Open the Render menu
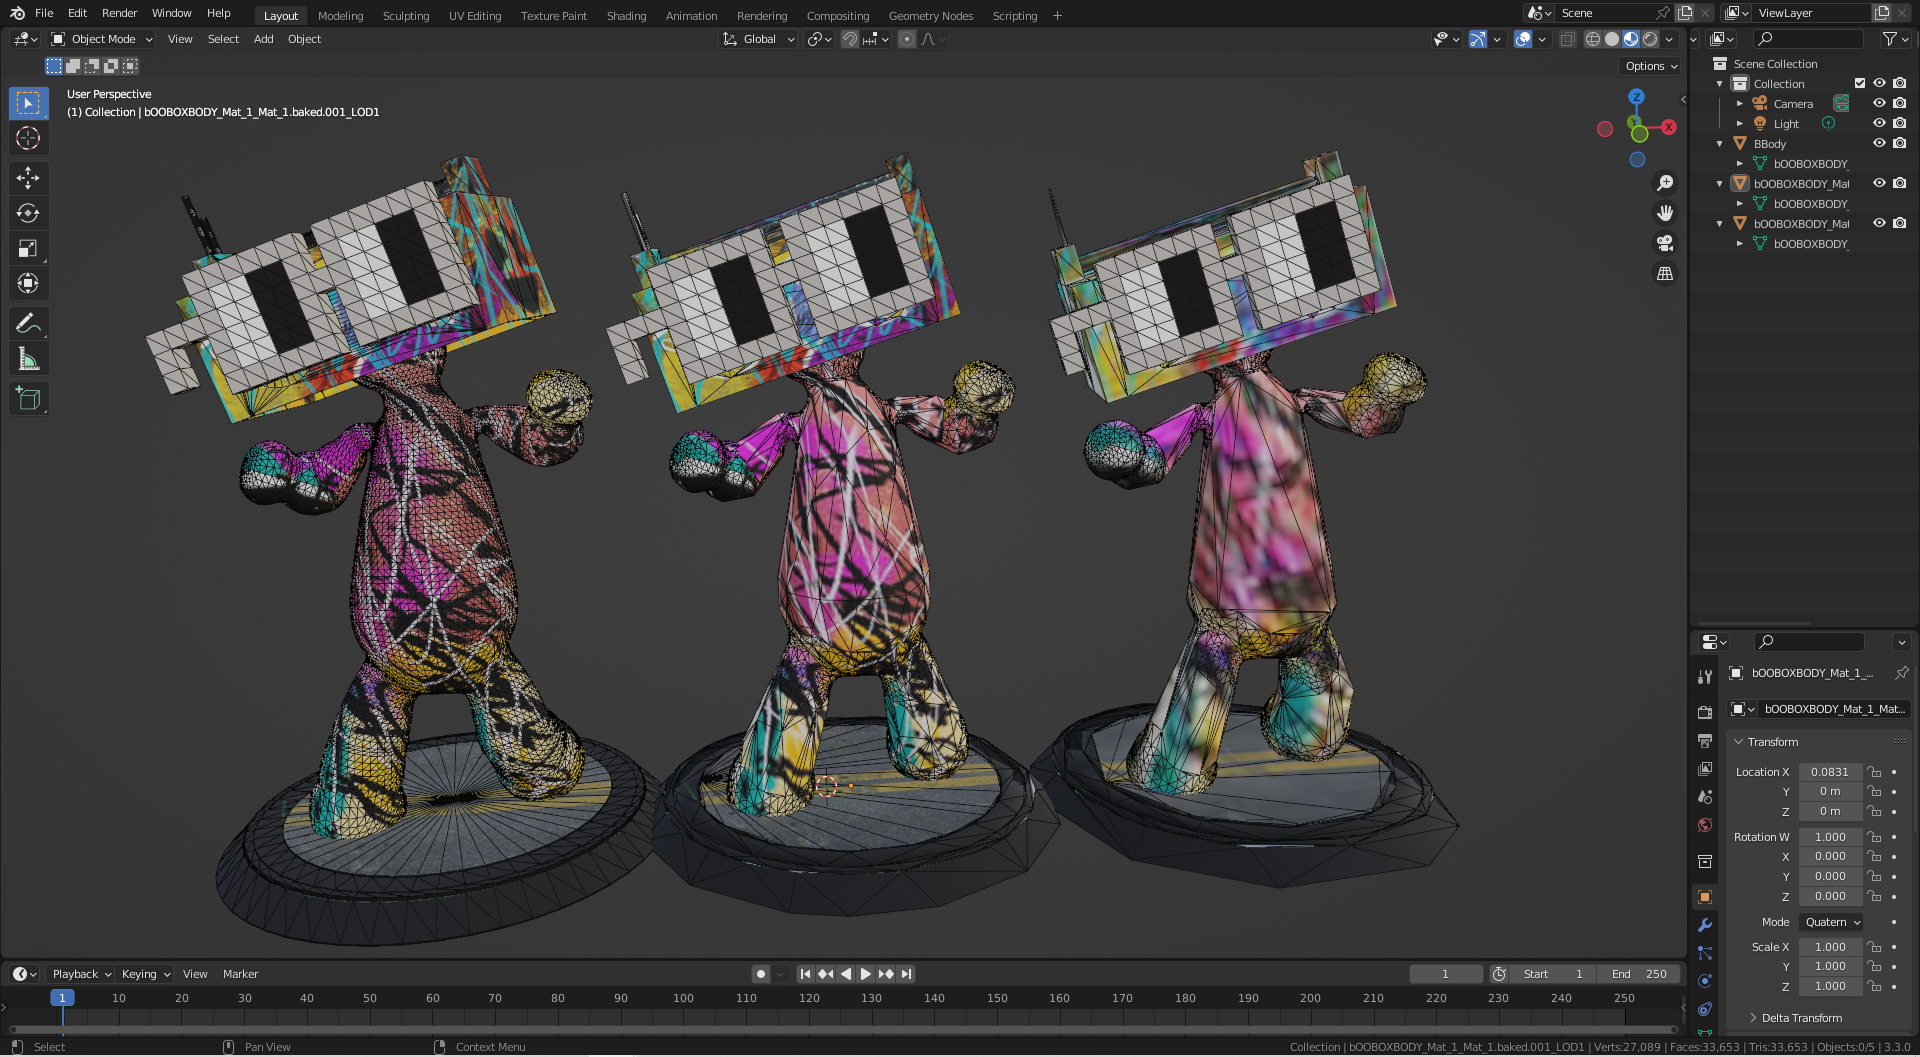Screen dimensions: 1920x1057 click(x=119, y=13)
